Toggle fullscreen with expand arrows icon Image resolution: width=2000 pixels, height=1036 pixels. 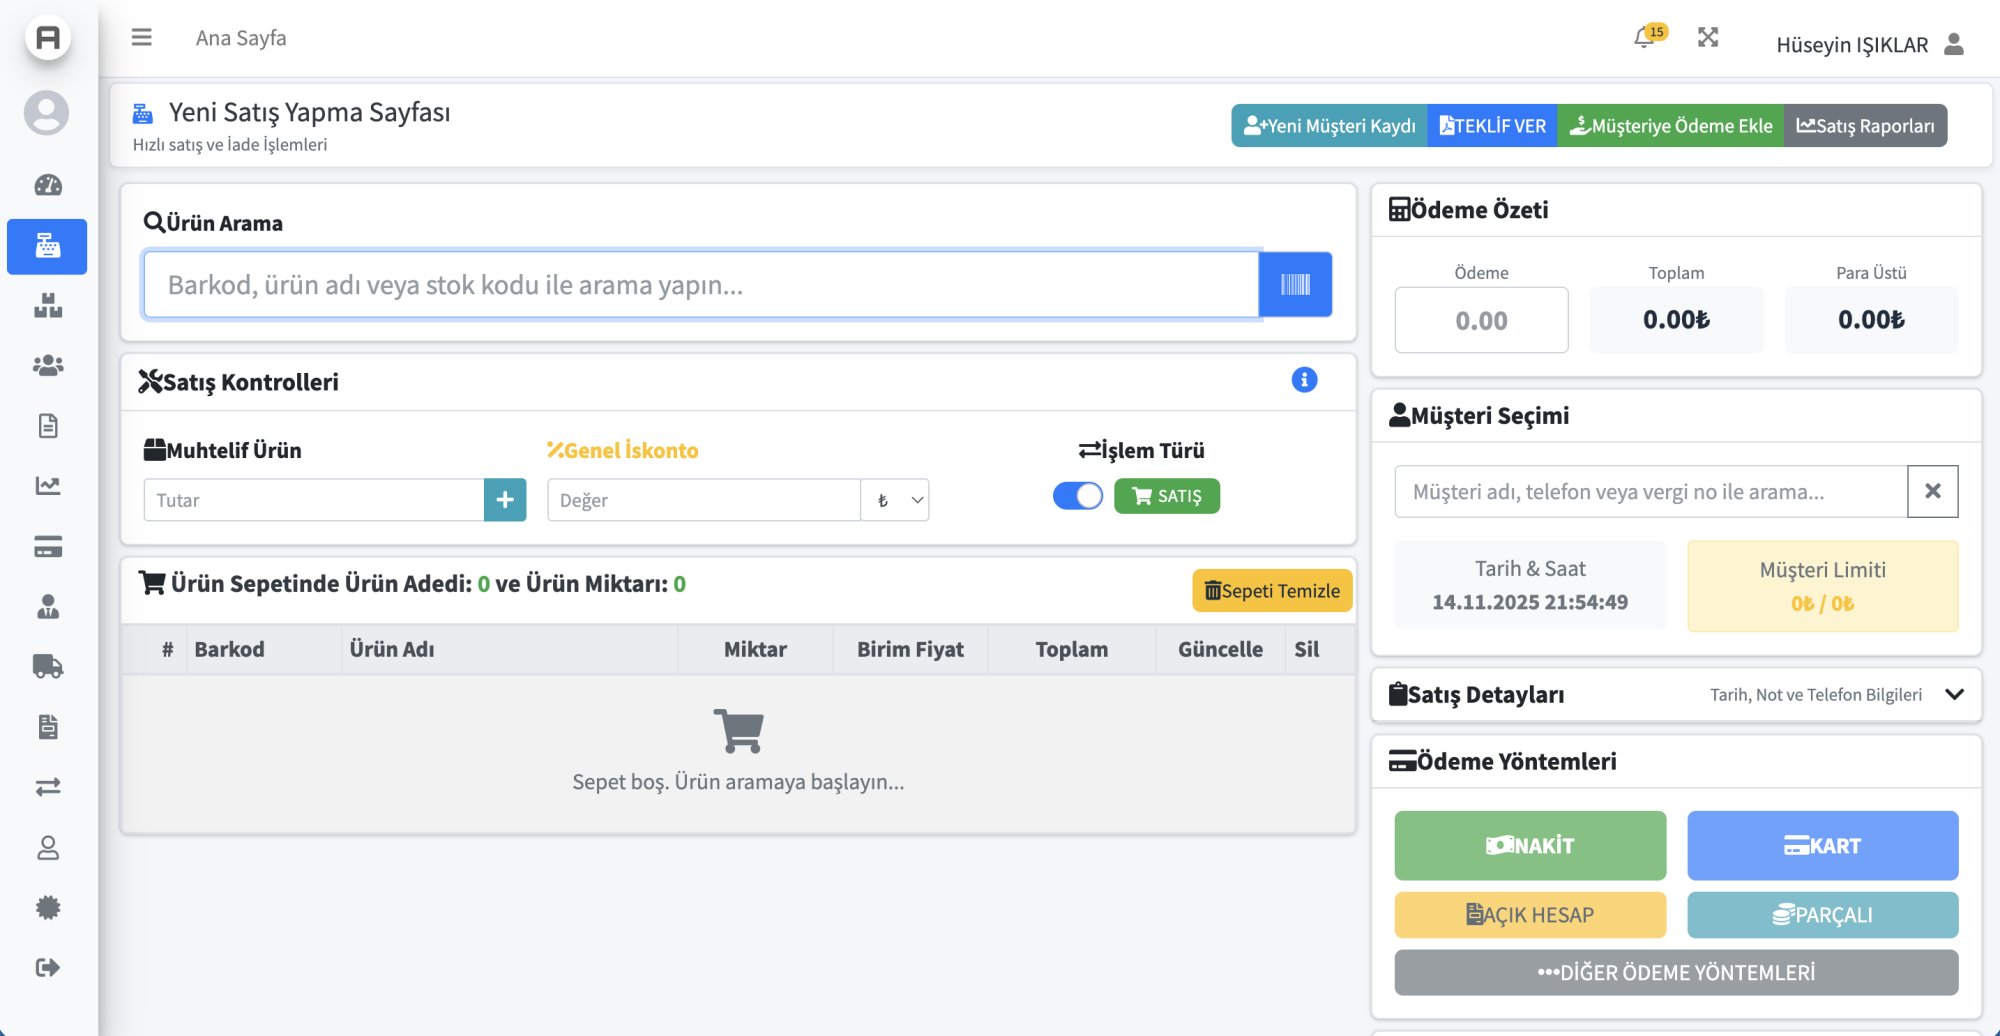pyautogui.click(x=1708, y=38)
